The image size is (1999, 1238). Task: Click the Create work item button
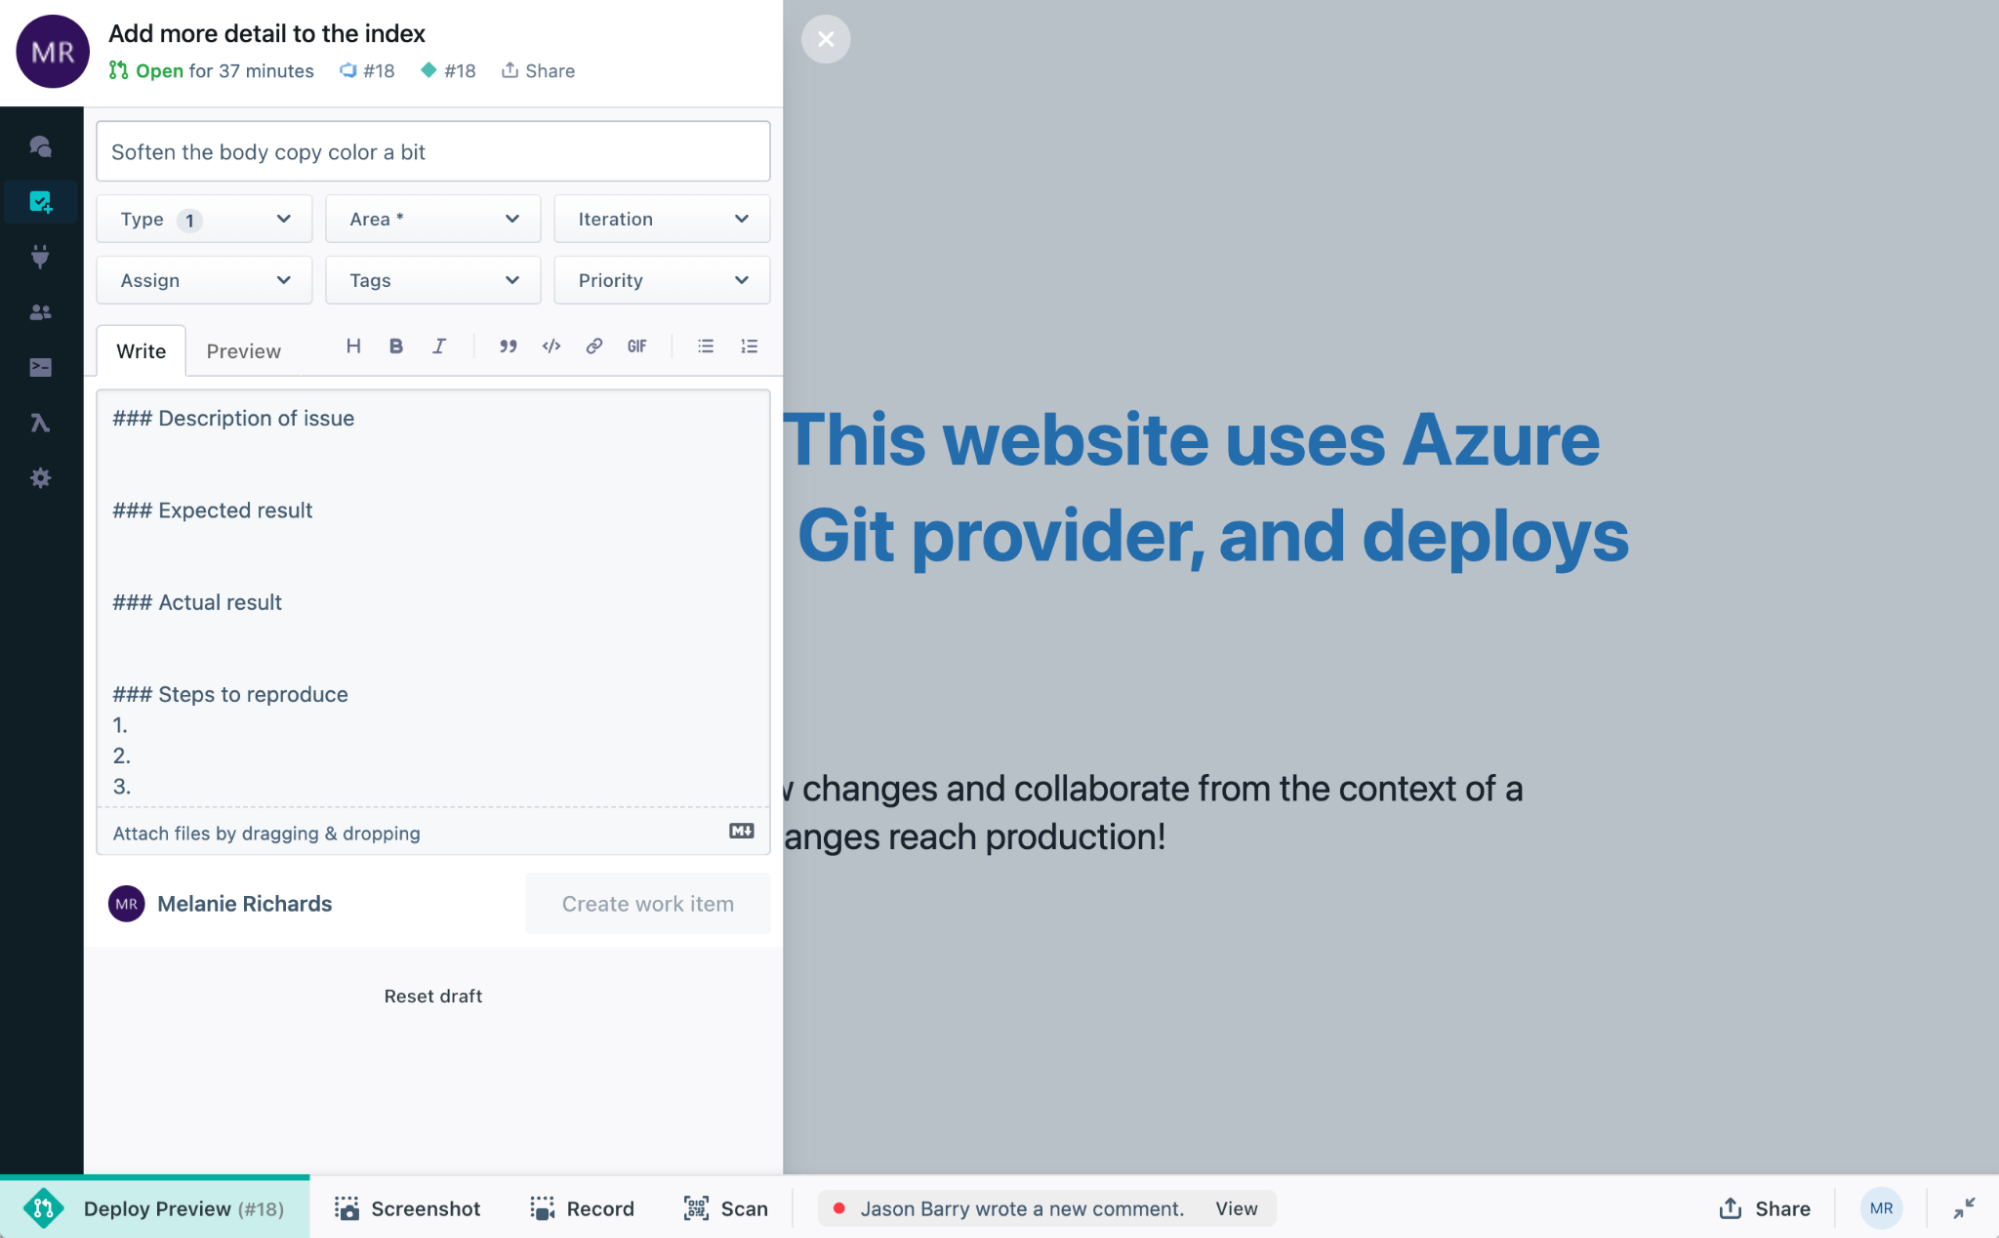click(647, 904)
